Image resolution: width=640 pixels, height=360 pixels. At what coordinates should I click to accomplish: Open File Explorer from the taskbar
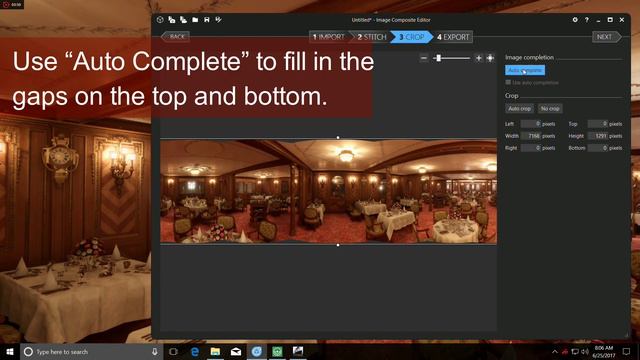tap(215, 351)
